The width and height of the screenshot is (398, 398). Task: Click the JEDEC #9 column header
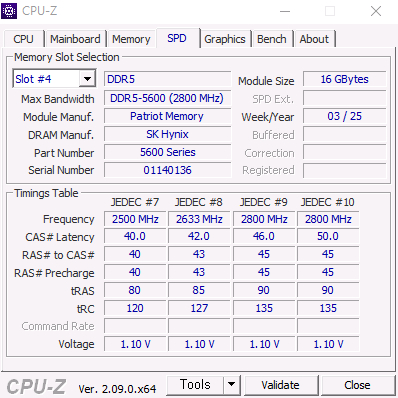point(264,202)
